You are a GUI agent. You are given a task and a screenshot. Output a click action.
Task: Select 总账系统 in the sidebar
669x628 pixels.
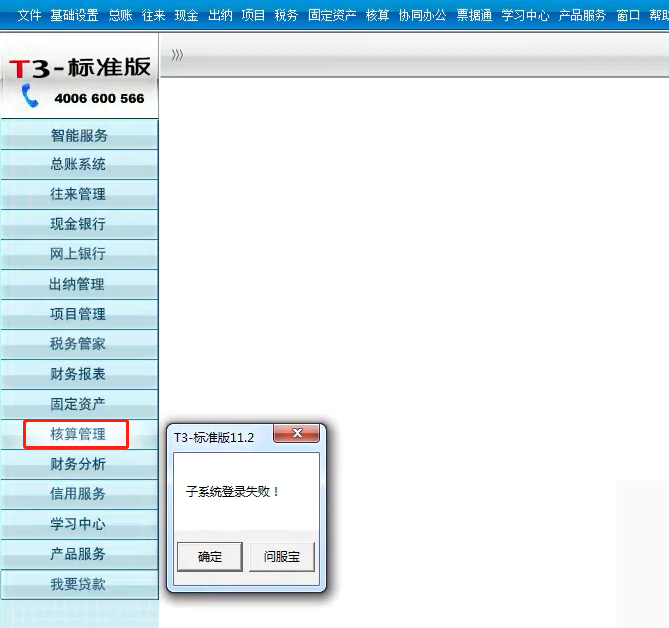(79, 164)
